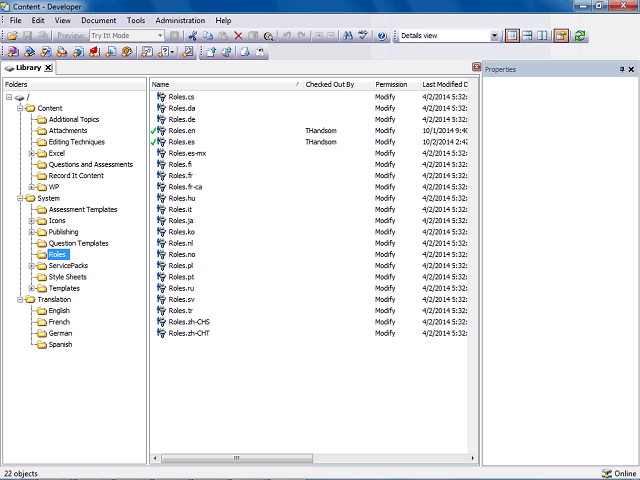Expand the Publishing folder
The height and width of the screenshot is (480, 640).
pos(31,232)
